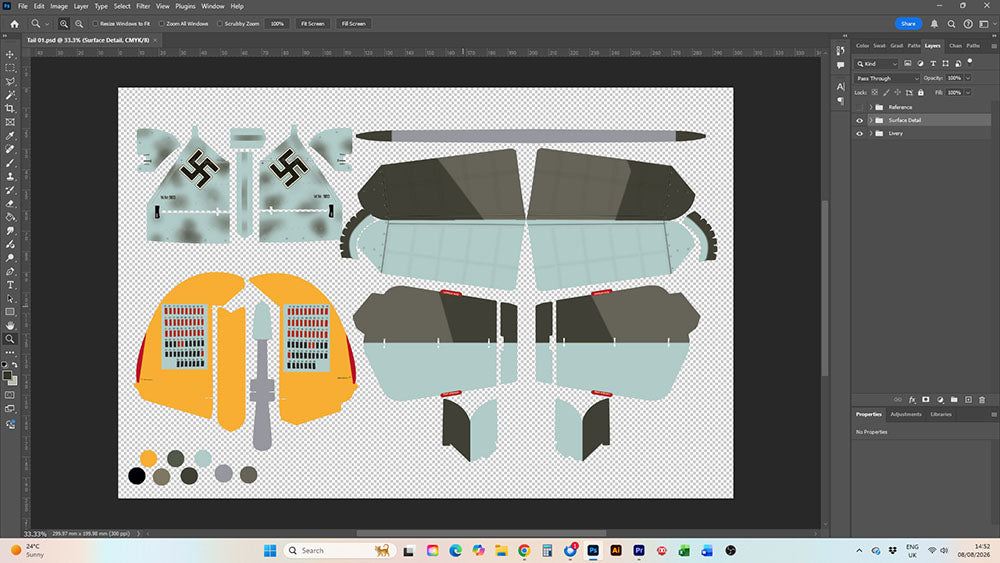Open the Edit Toolbar three-dots menu
This screenshot has height=563, width=1000.
click(10, 353)
